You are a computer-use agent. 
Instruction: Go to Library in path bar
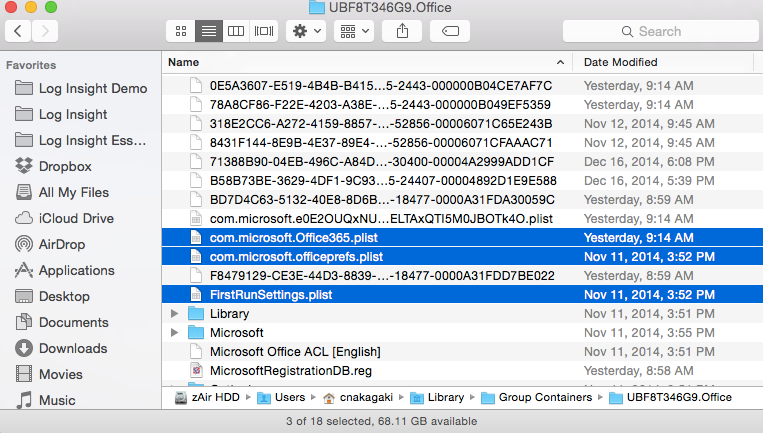[437, 397]
